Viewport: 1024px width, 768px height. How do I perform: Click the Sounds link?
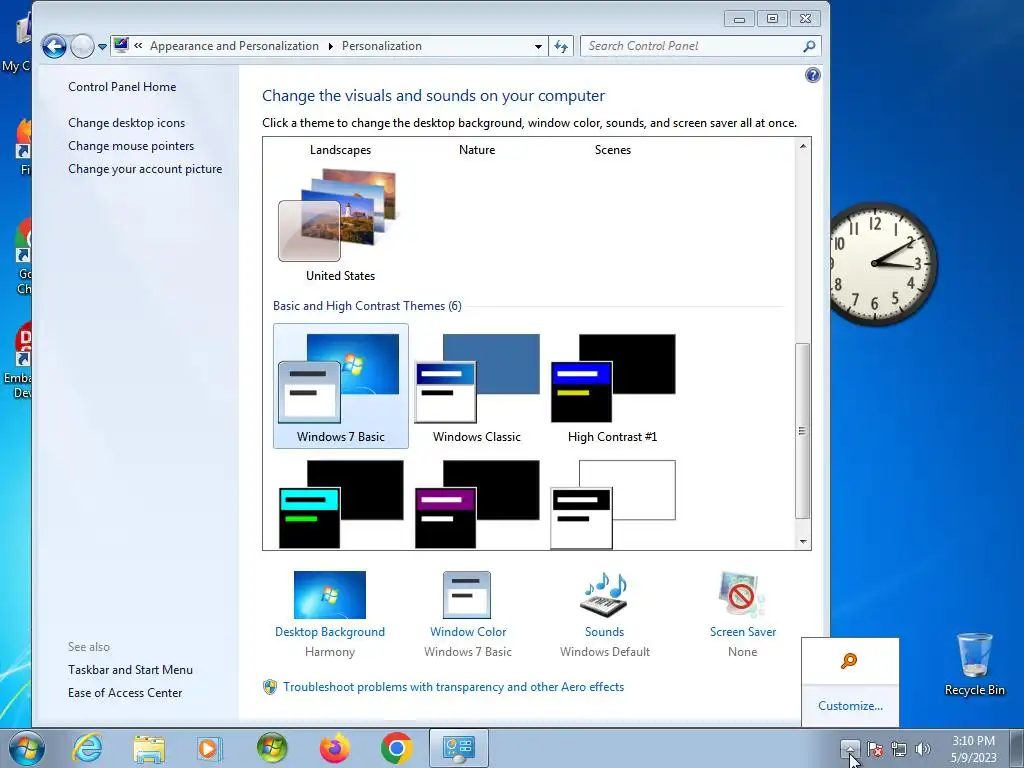[x=604, y=632]
